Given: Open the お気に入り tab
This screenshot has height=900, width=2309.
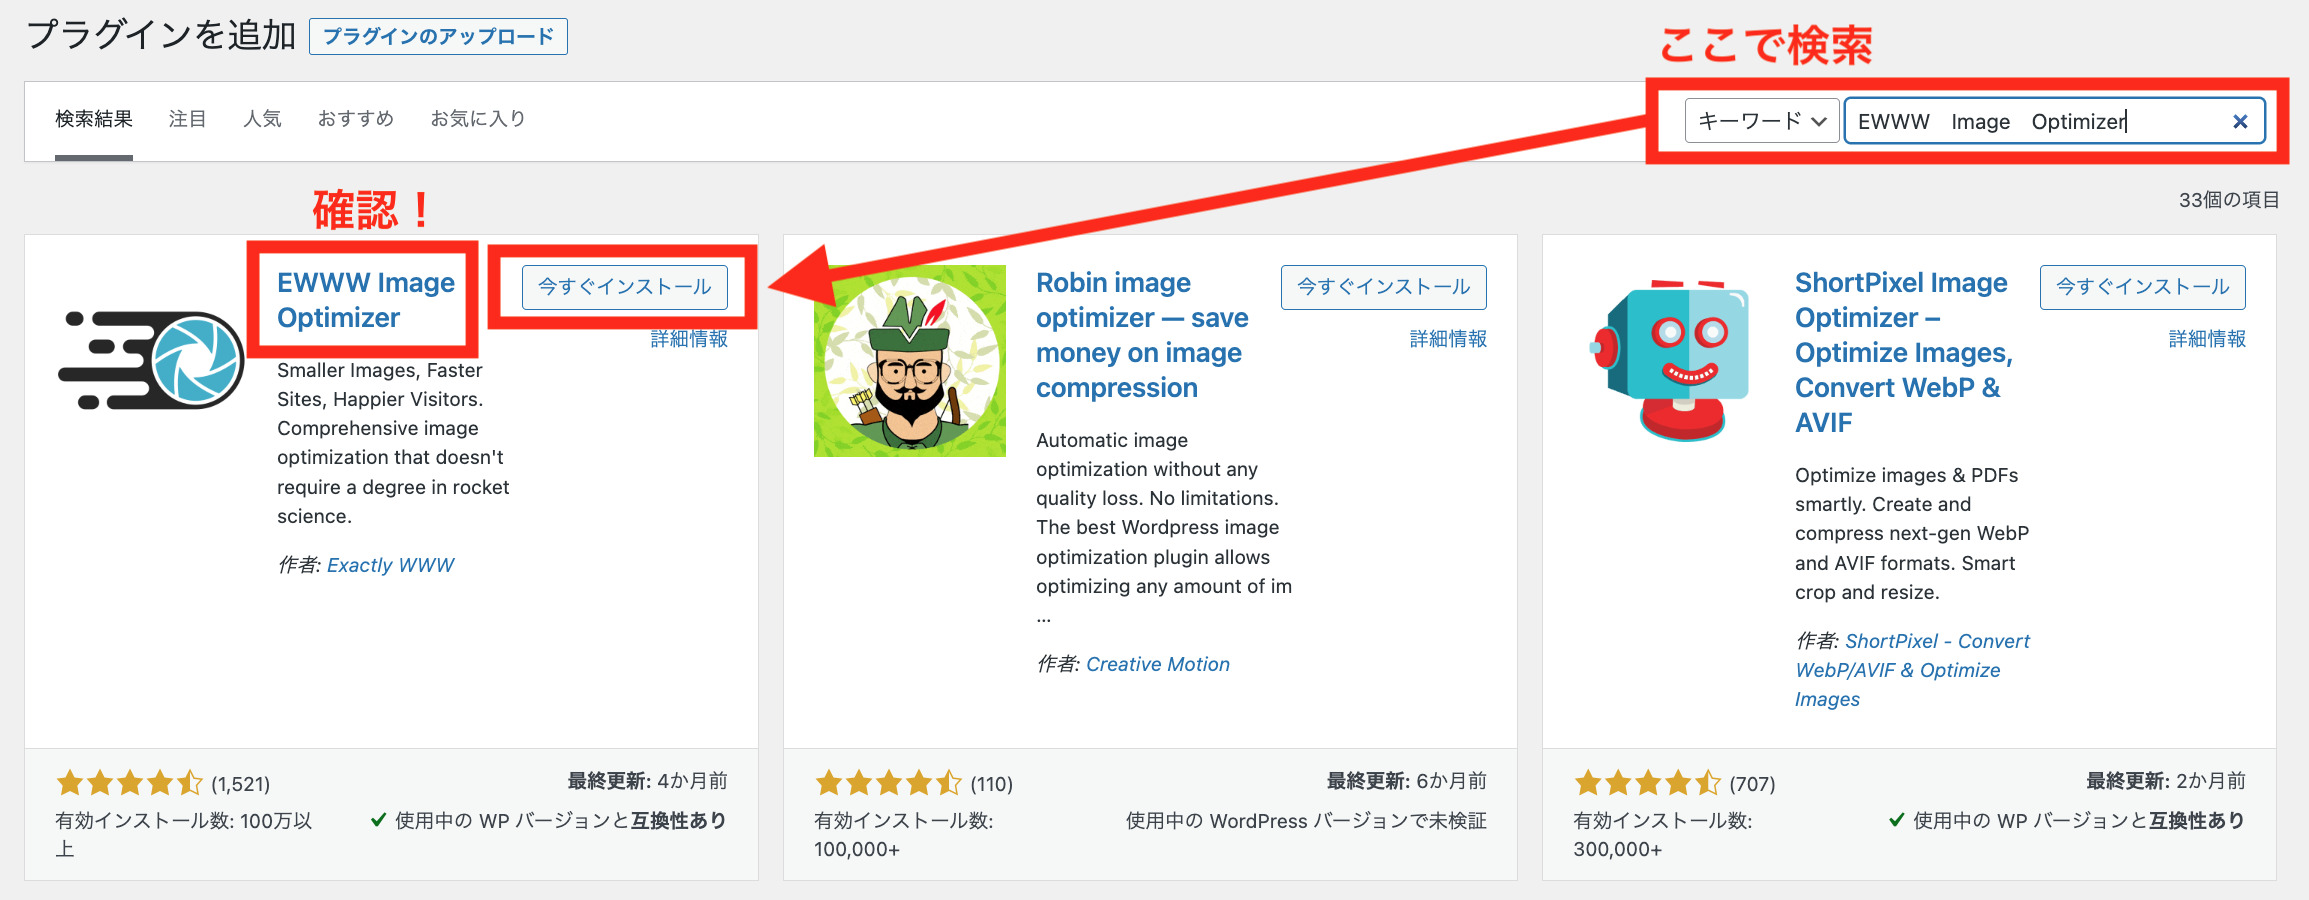Looking at the screenshot, I should click(478, 119).
